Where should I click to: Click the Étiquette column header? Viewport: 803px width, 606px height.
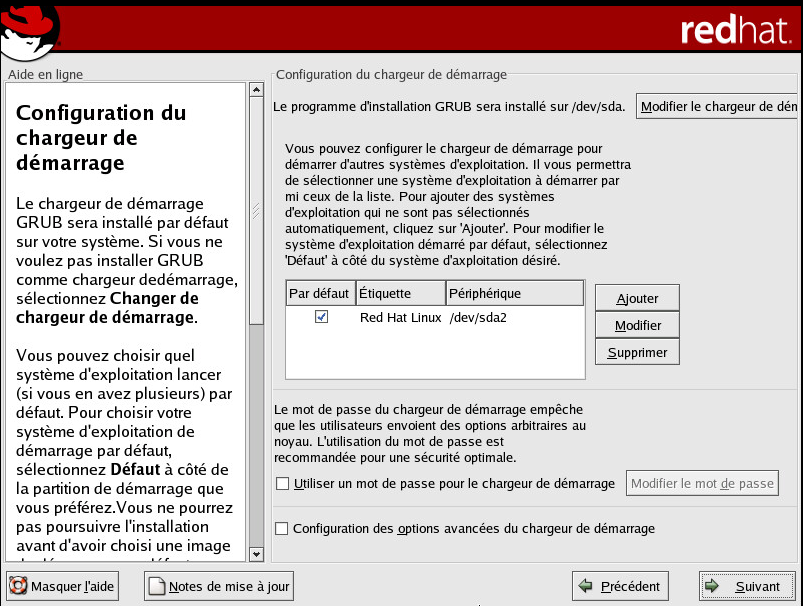click(x=401, y=293)
